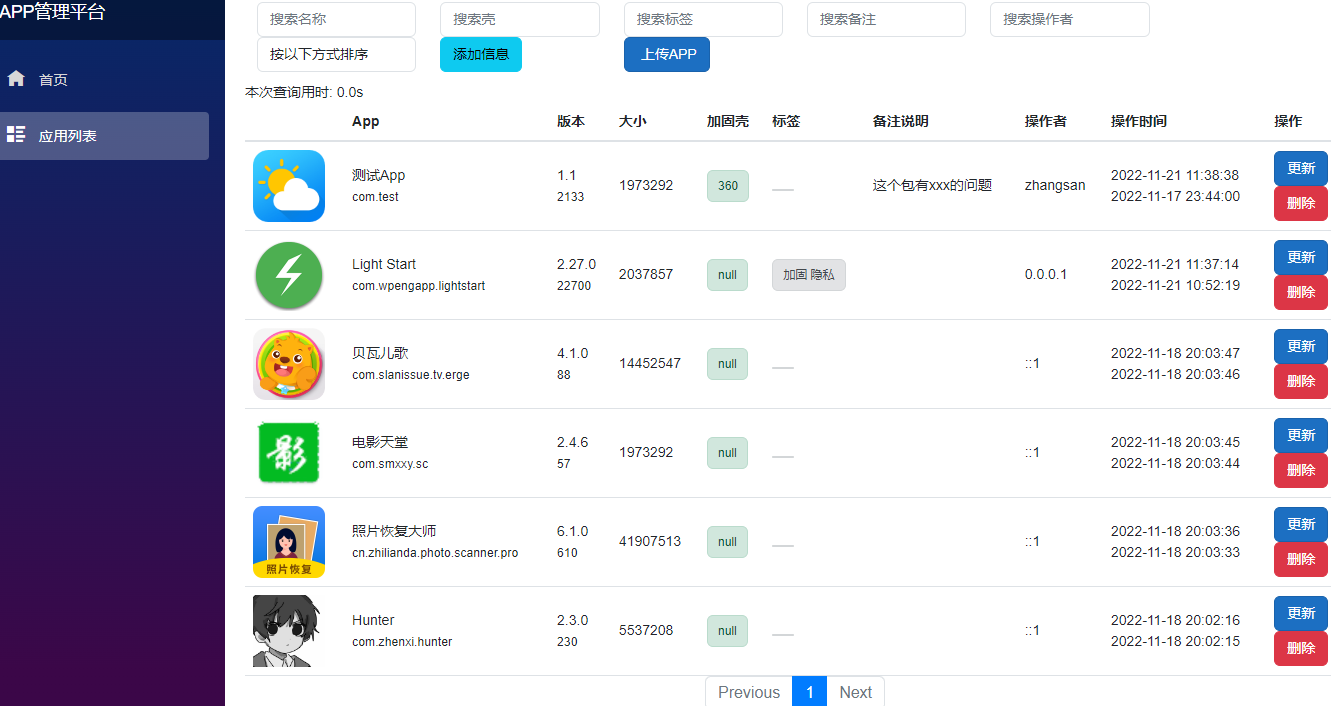Select the grid icon next to 应用列表
The image size is (1331, 706).
pos(16,135)
